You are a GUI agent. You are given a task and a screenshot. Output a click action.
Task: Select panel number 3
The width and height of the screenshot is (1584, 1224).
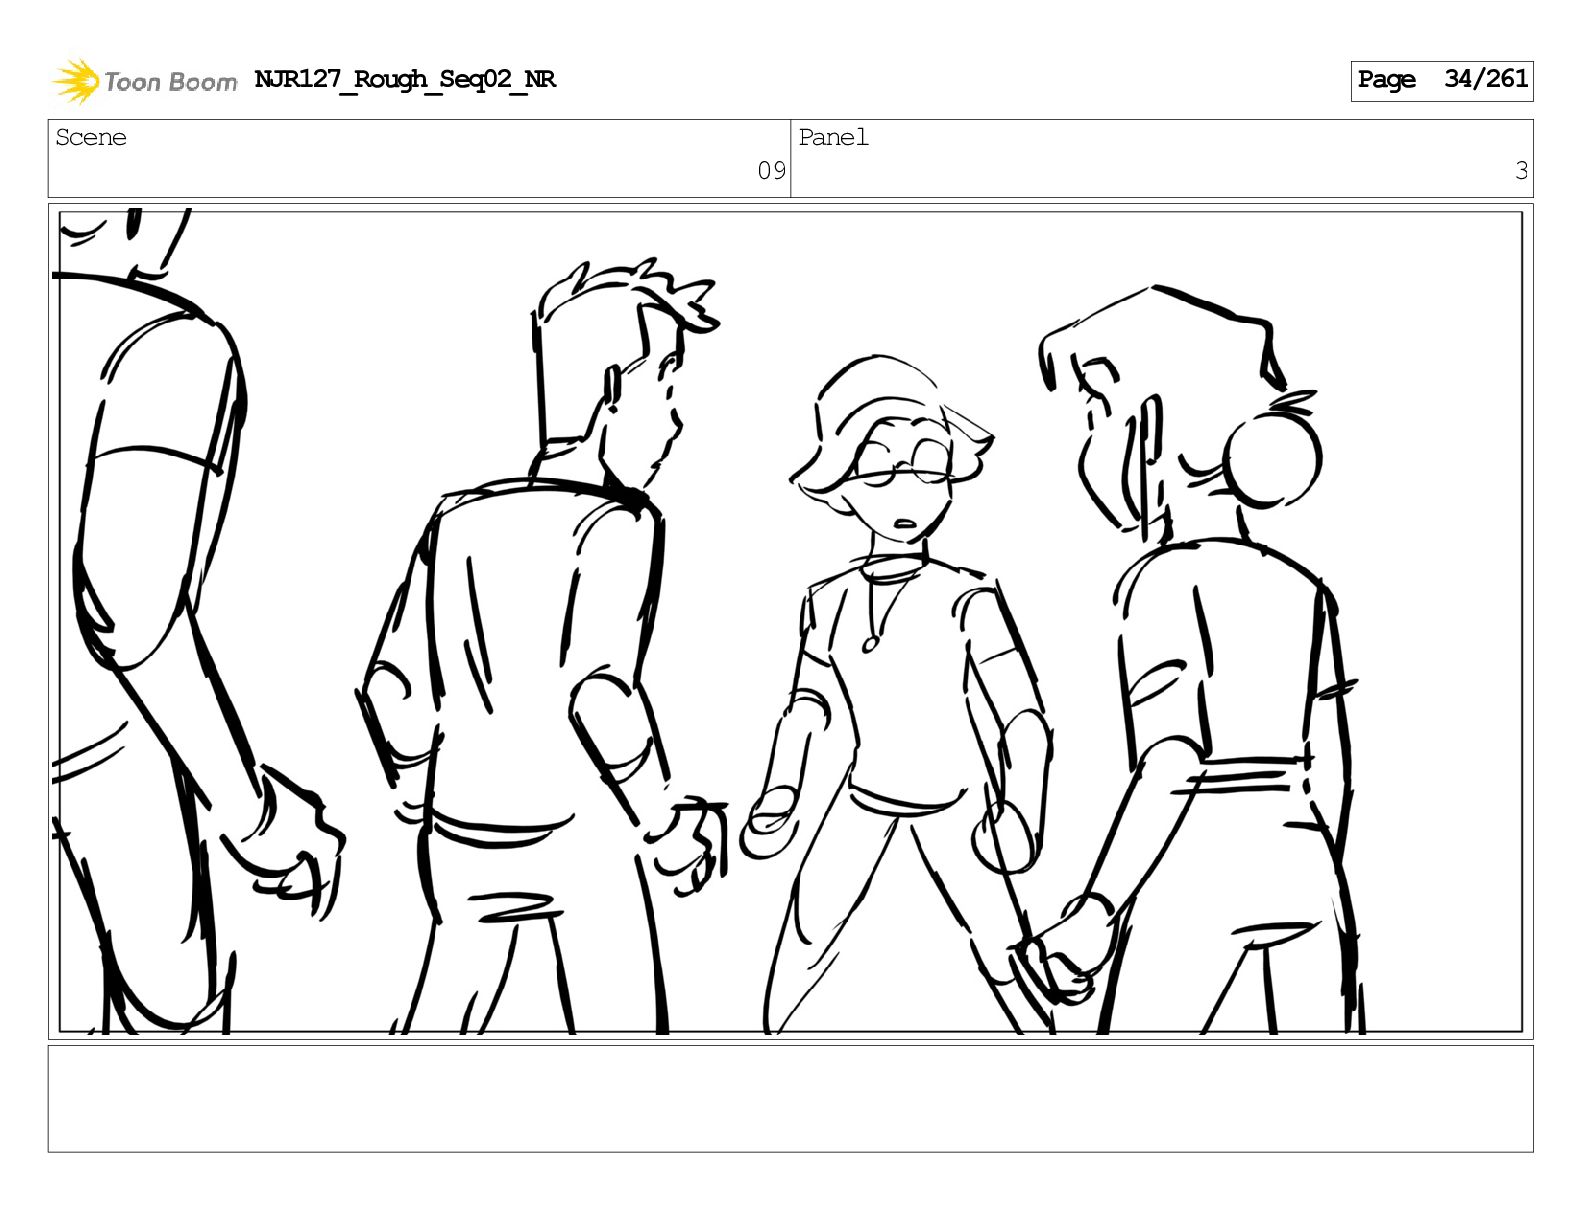pos(1521,171)
